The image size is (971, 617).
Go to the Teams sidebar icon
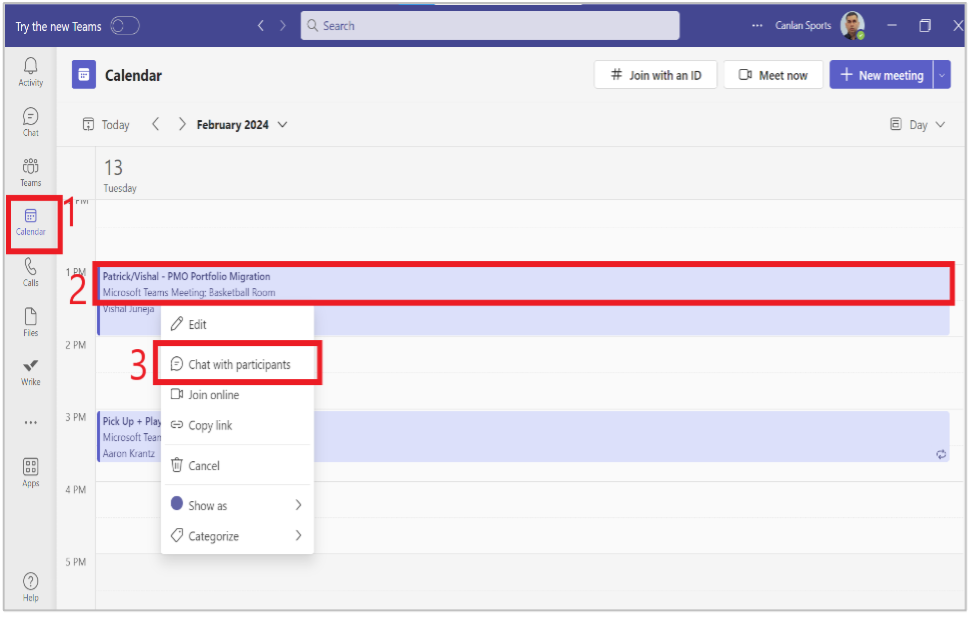click(30, 172)
